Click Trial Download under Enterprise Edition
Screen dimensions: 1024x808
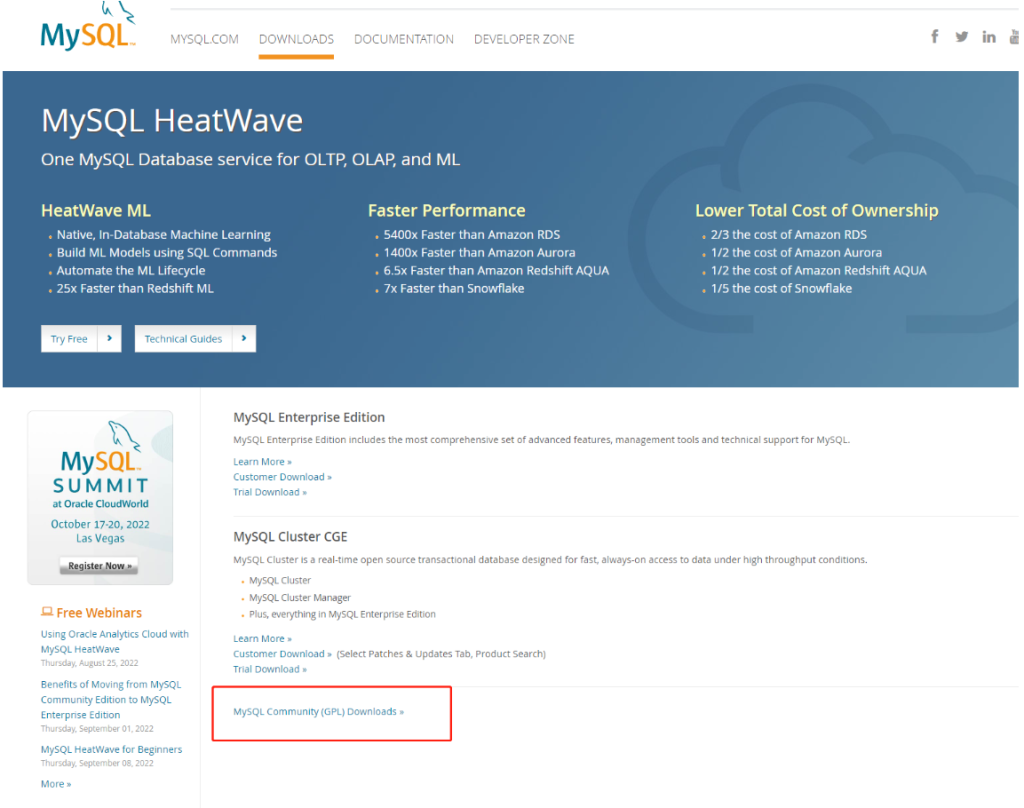(x=270, y=492)
